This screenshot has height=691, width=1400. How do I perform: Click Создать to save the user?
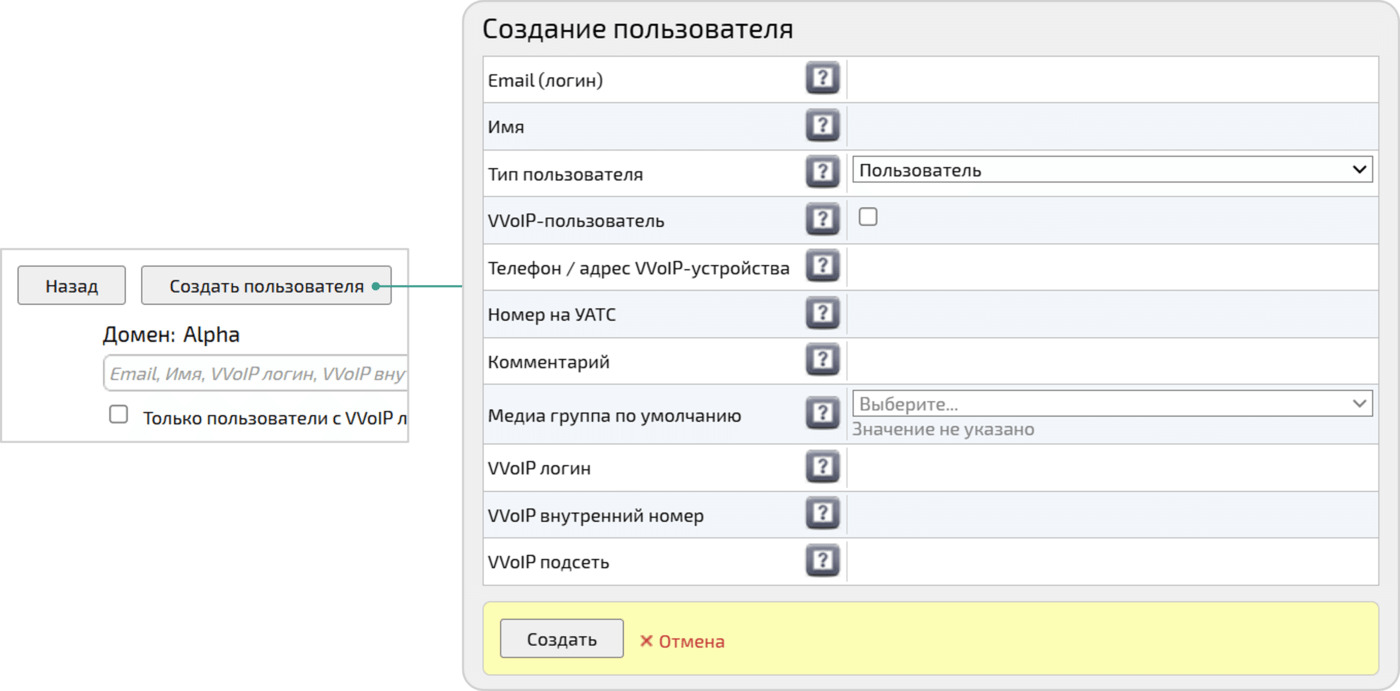tap(561, 640)
